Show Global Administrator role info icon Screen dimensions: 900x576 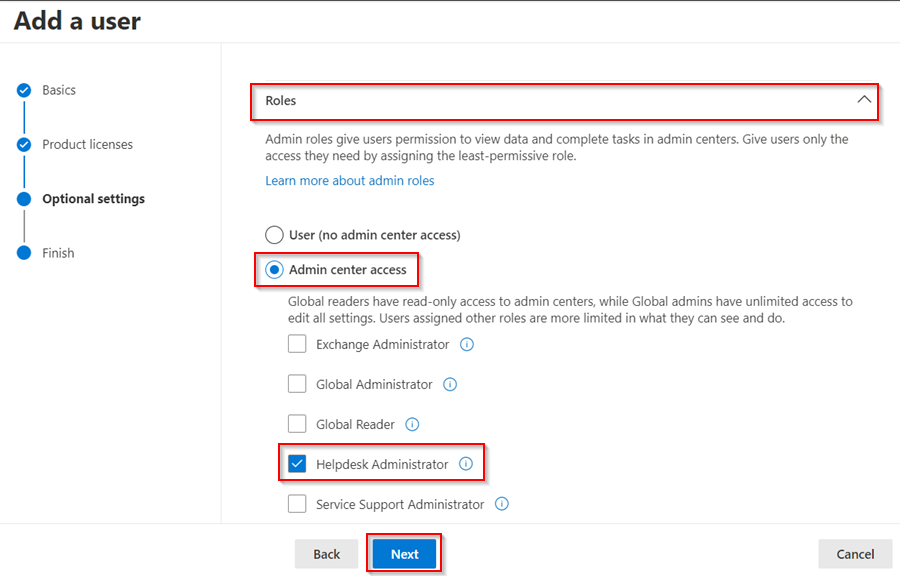pos(450,384)
